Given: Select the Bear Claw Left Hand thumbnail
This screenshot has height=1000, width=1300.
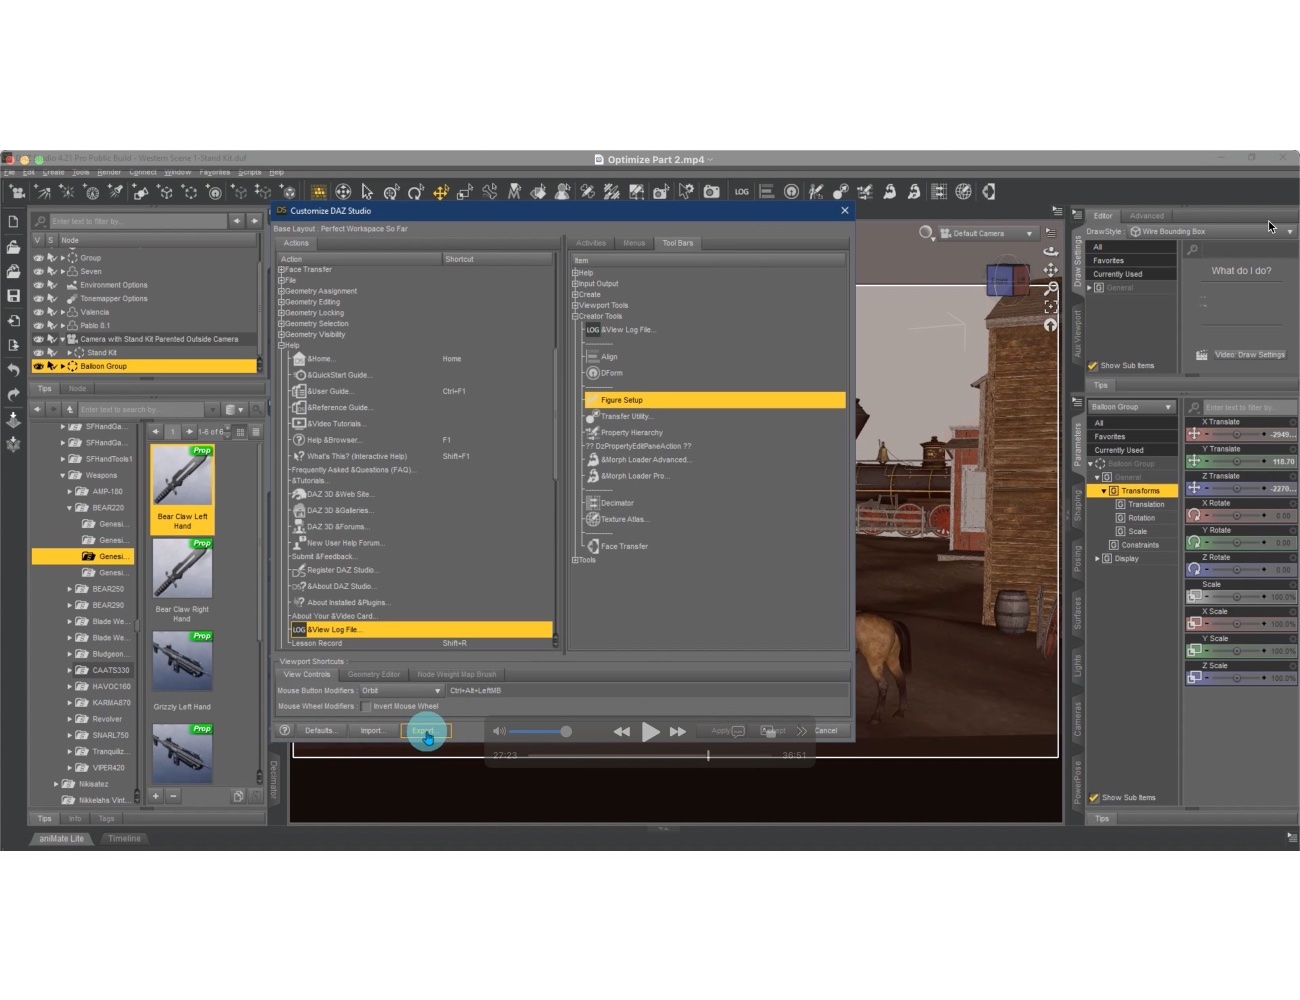Looking at the screenshot, I should tap(182, 488).
